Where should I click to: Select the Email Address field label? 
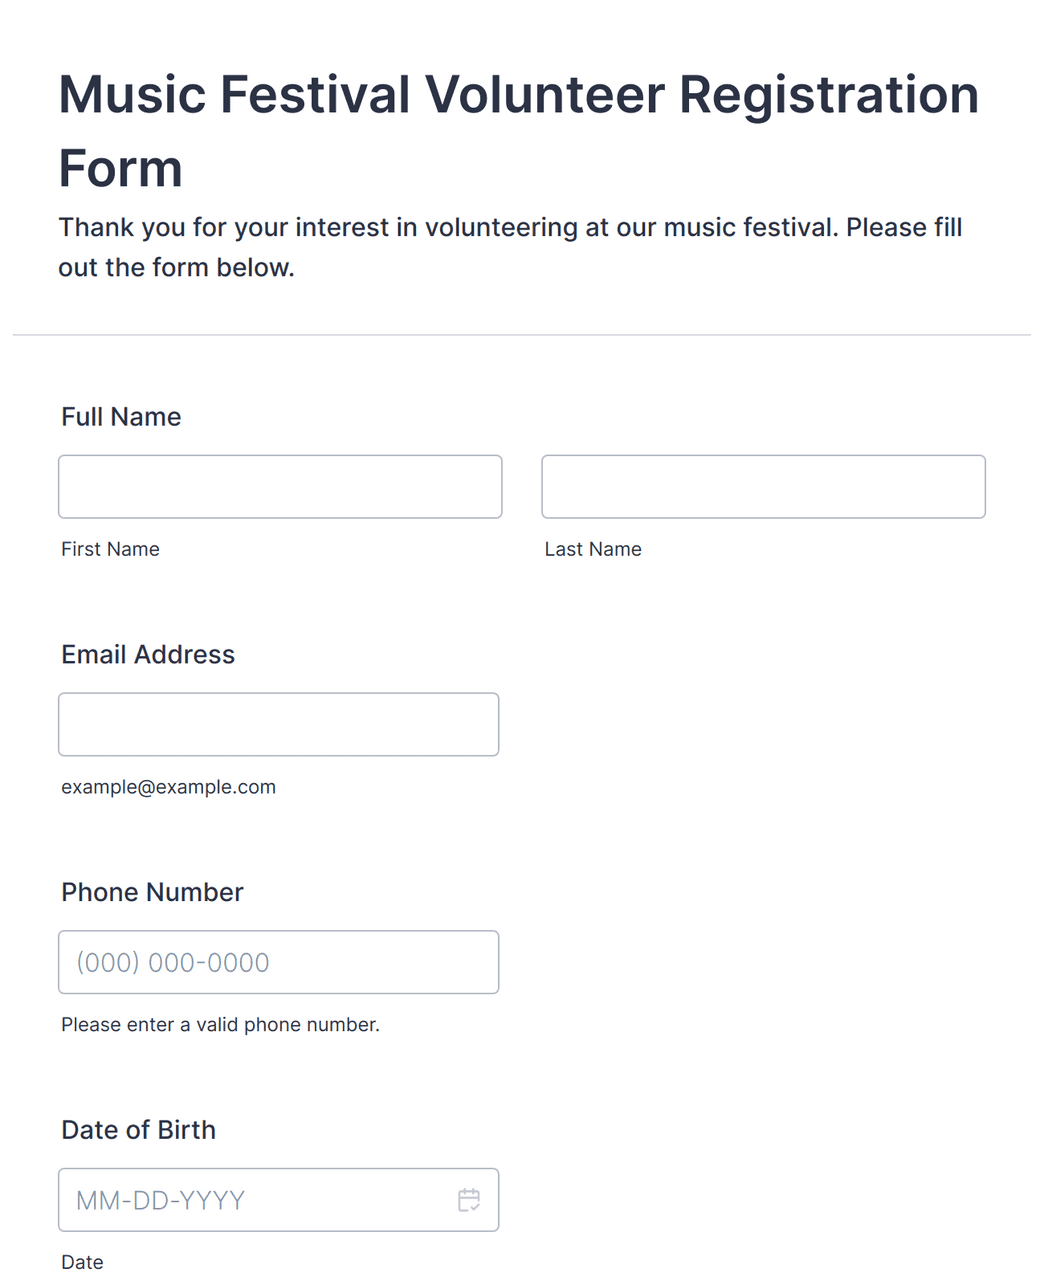coord(148,655)
